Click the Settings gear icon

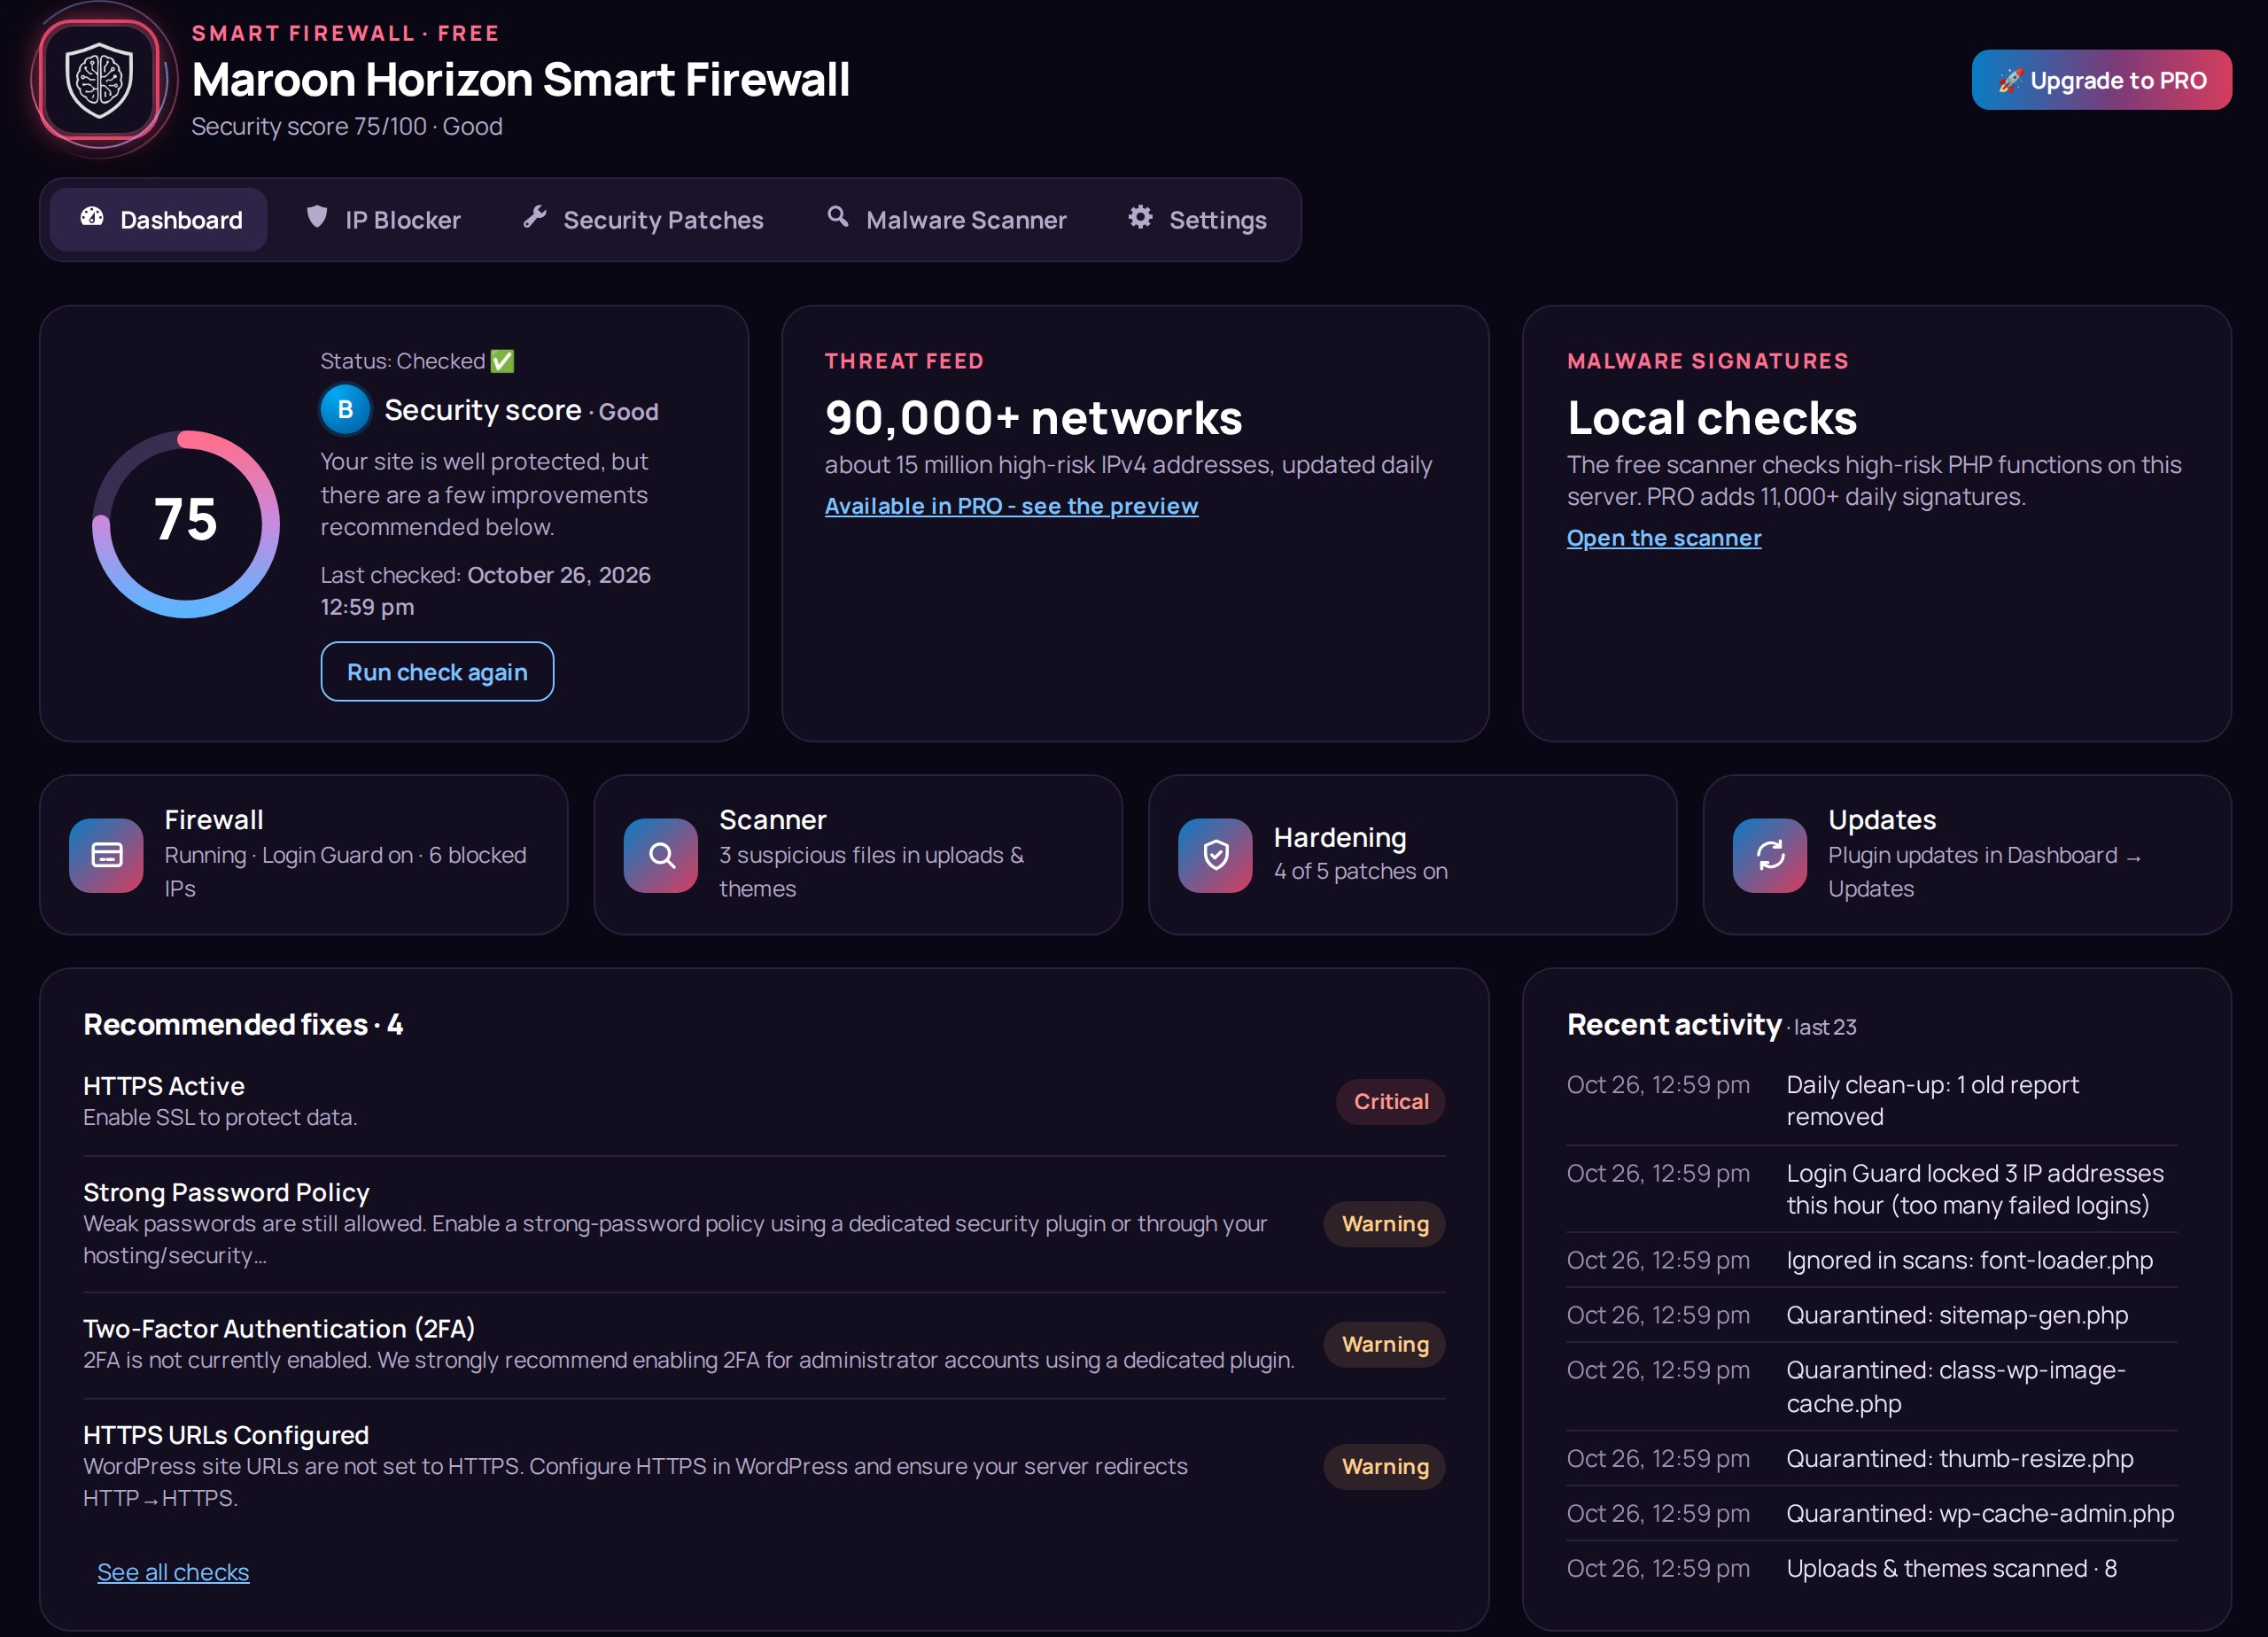1141,217
